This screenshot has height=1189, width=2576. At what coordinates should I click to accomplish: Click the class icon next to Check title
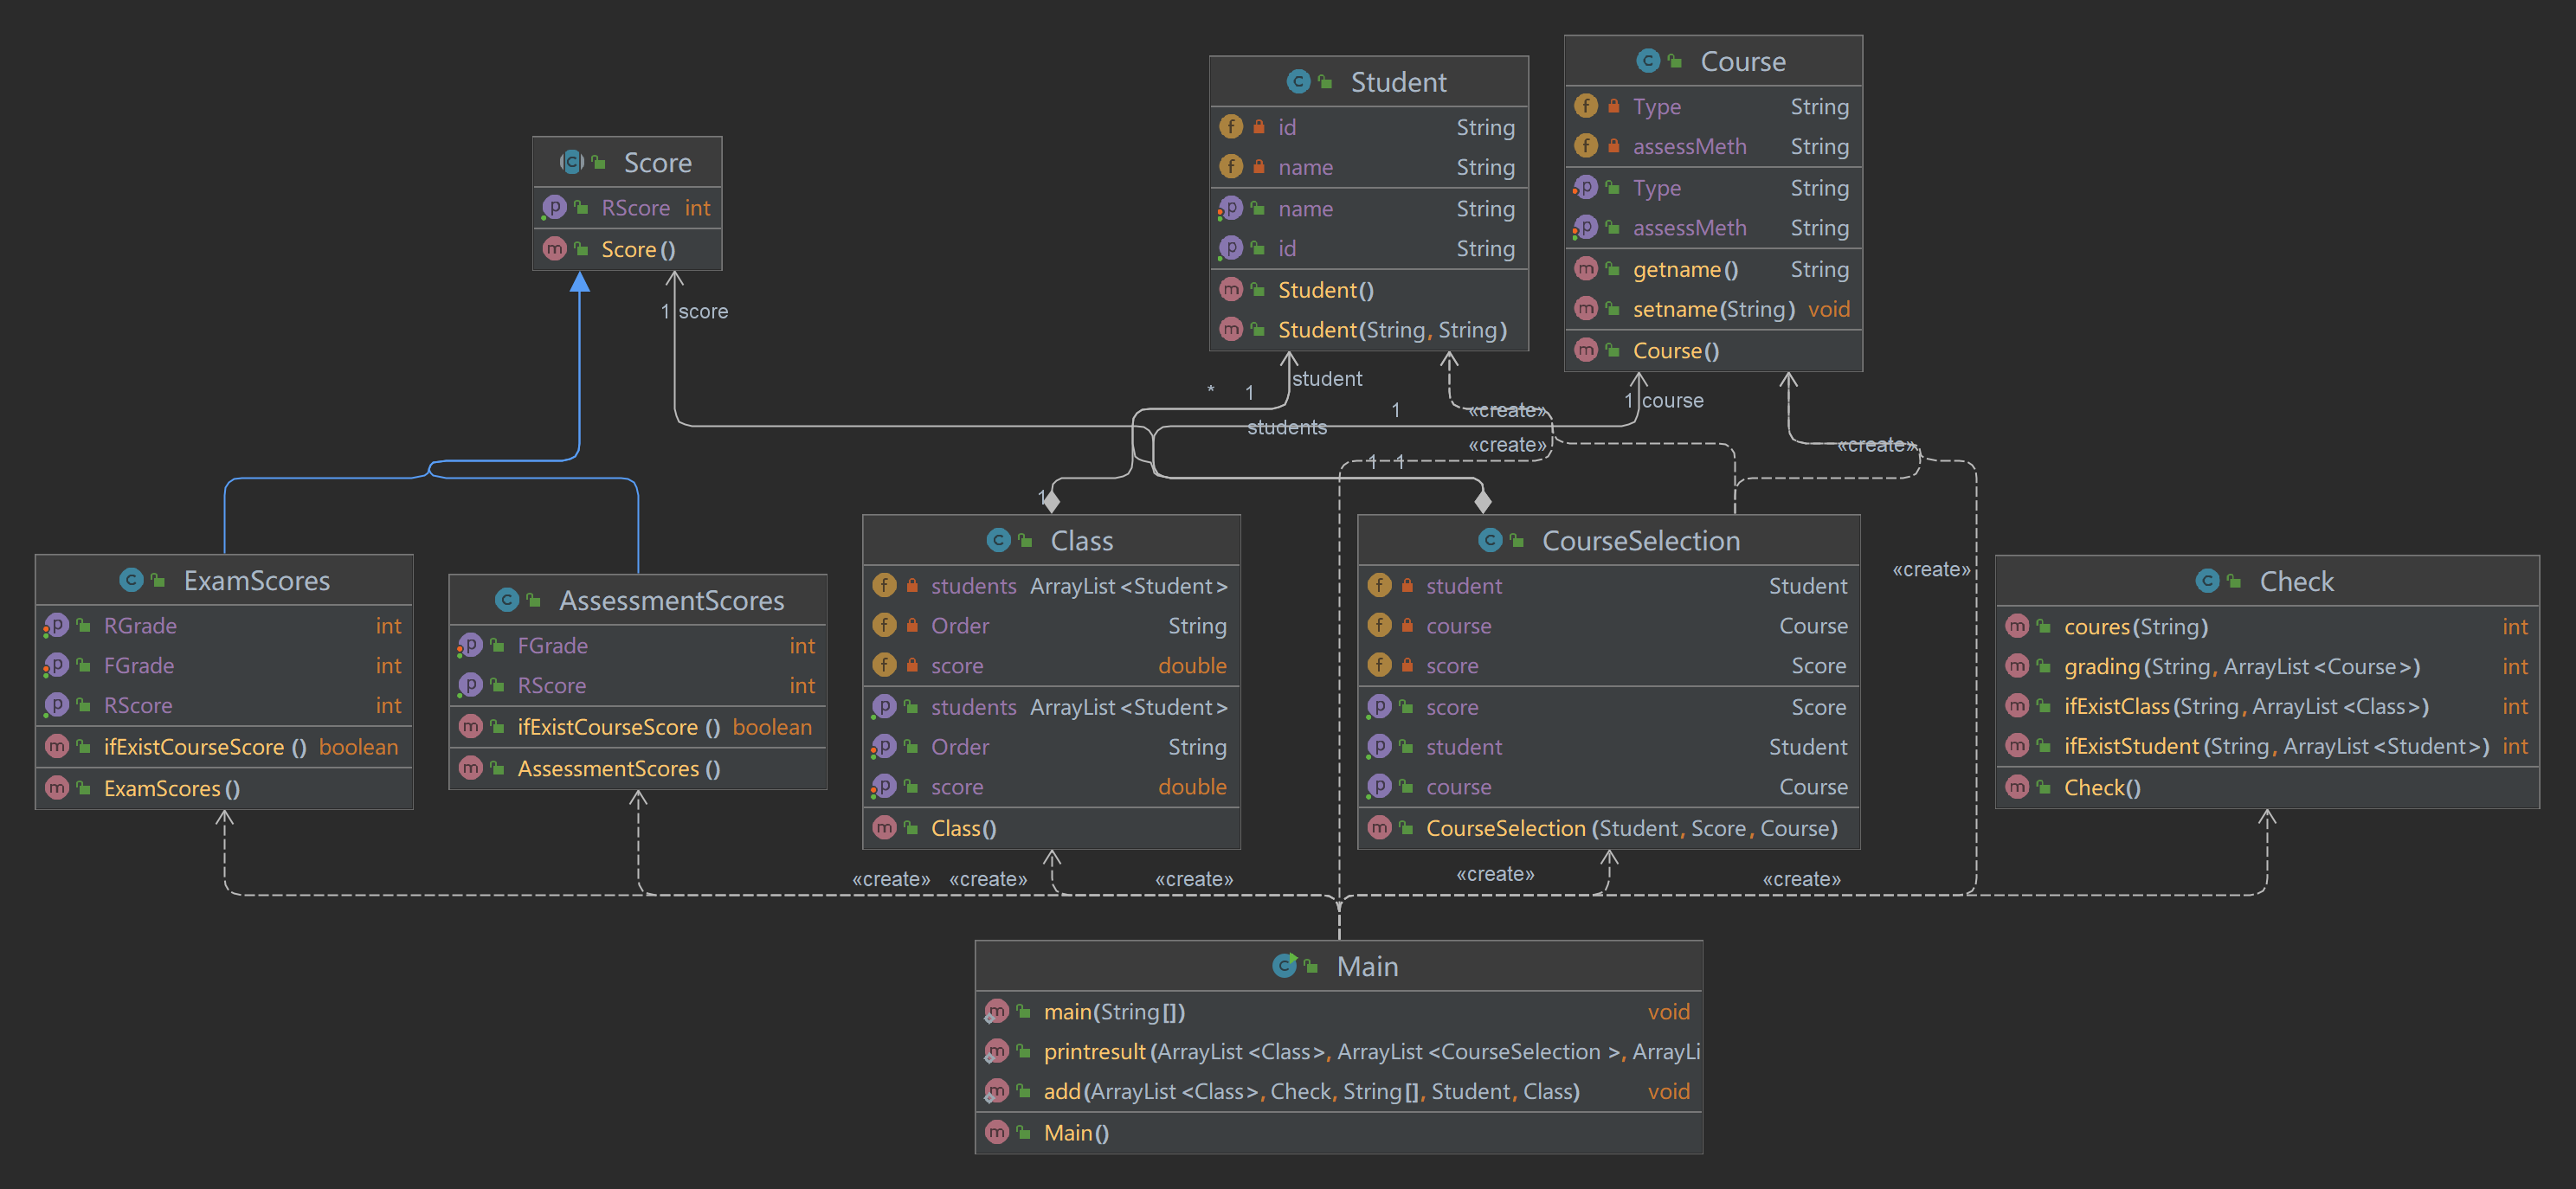coord(2207,581)
